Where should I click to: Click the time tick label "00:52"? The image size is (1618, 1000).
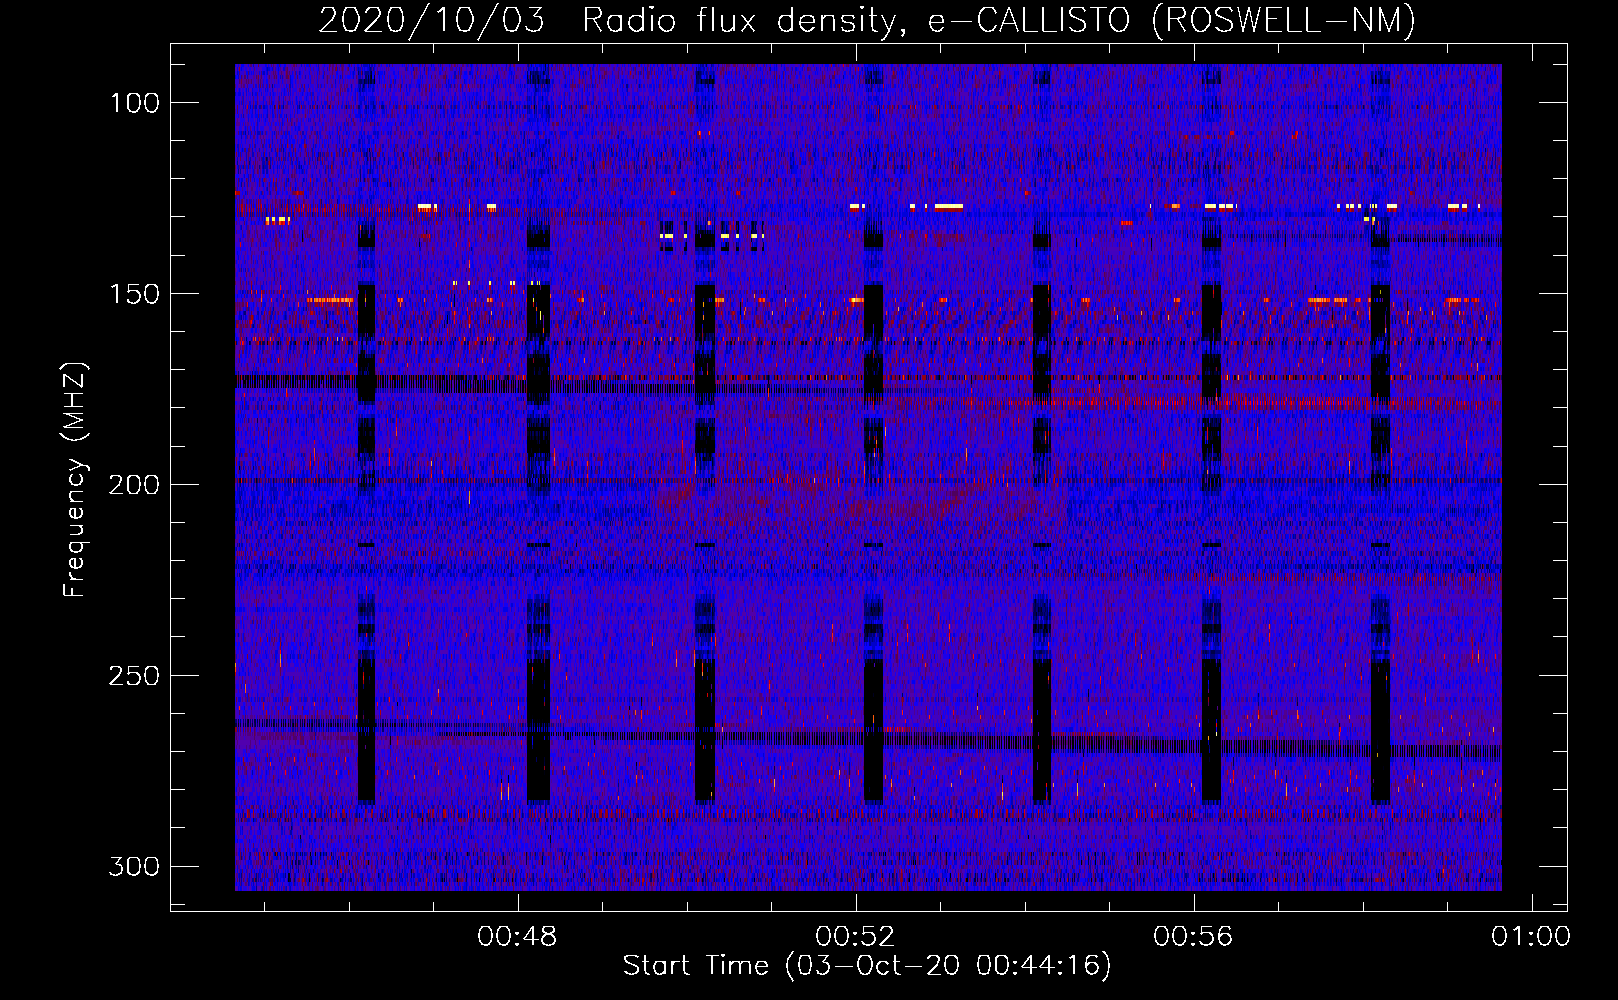coord(855,937)
